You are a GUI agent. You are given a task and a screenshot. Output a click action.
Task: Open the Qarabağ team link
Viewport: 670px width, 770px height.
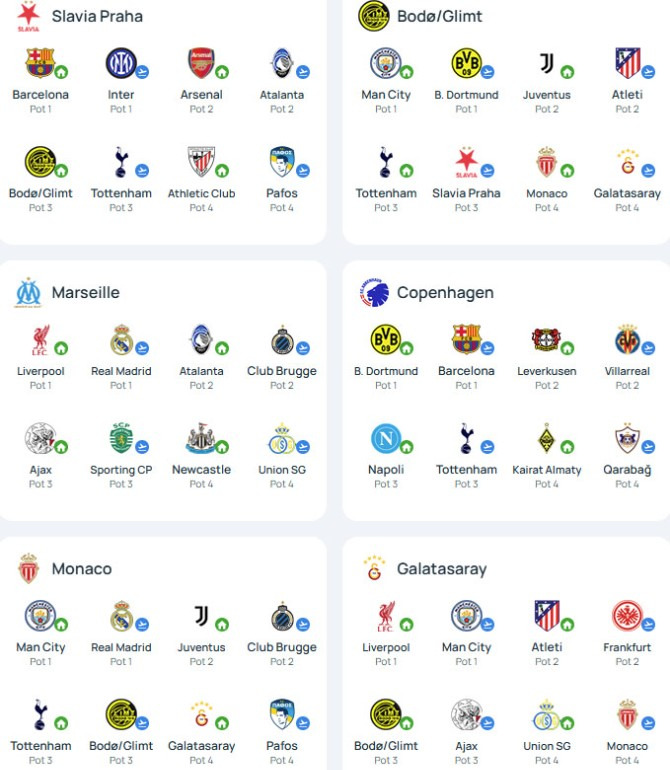coord(627,470)
